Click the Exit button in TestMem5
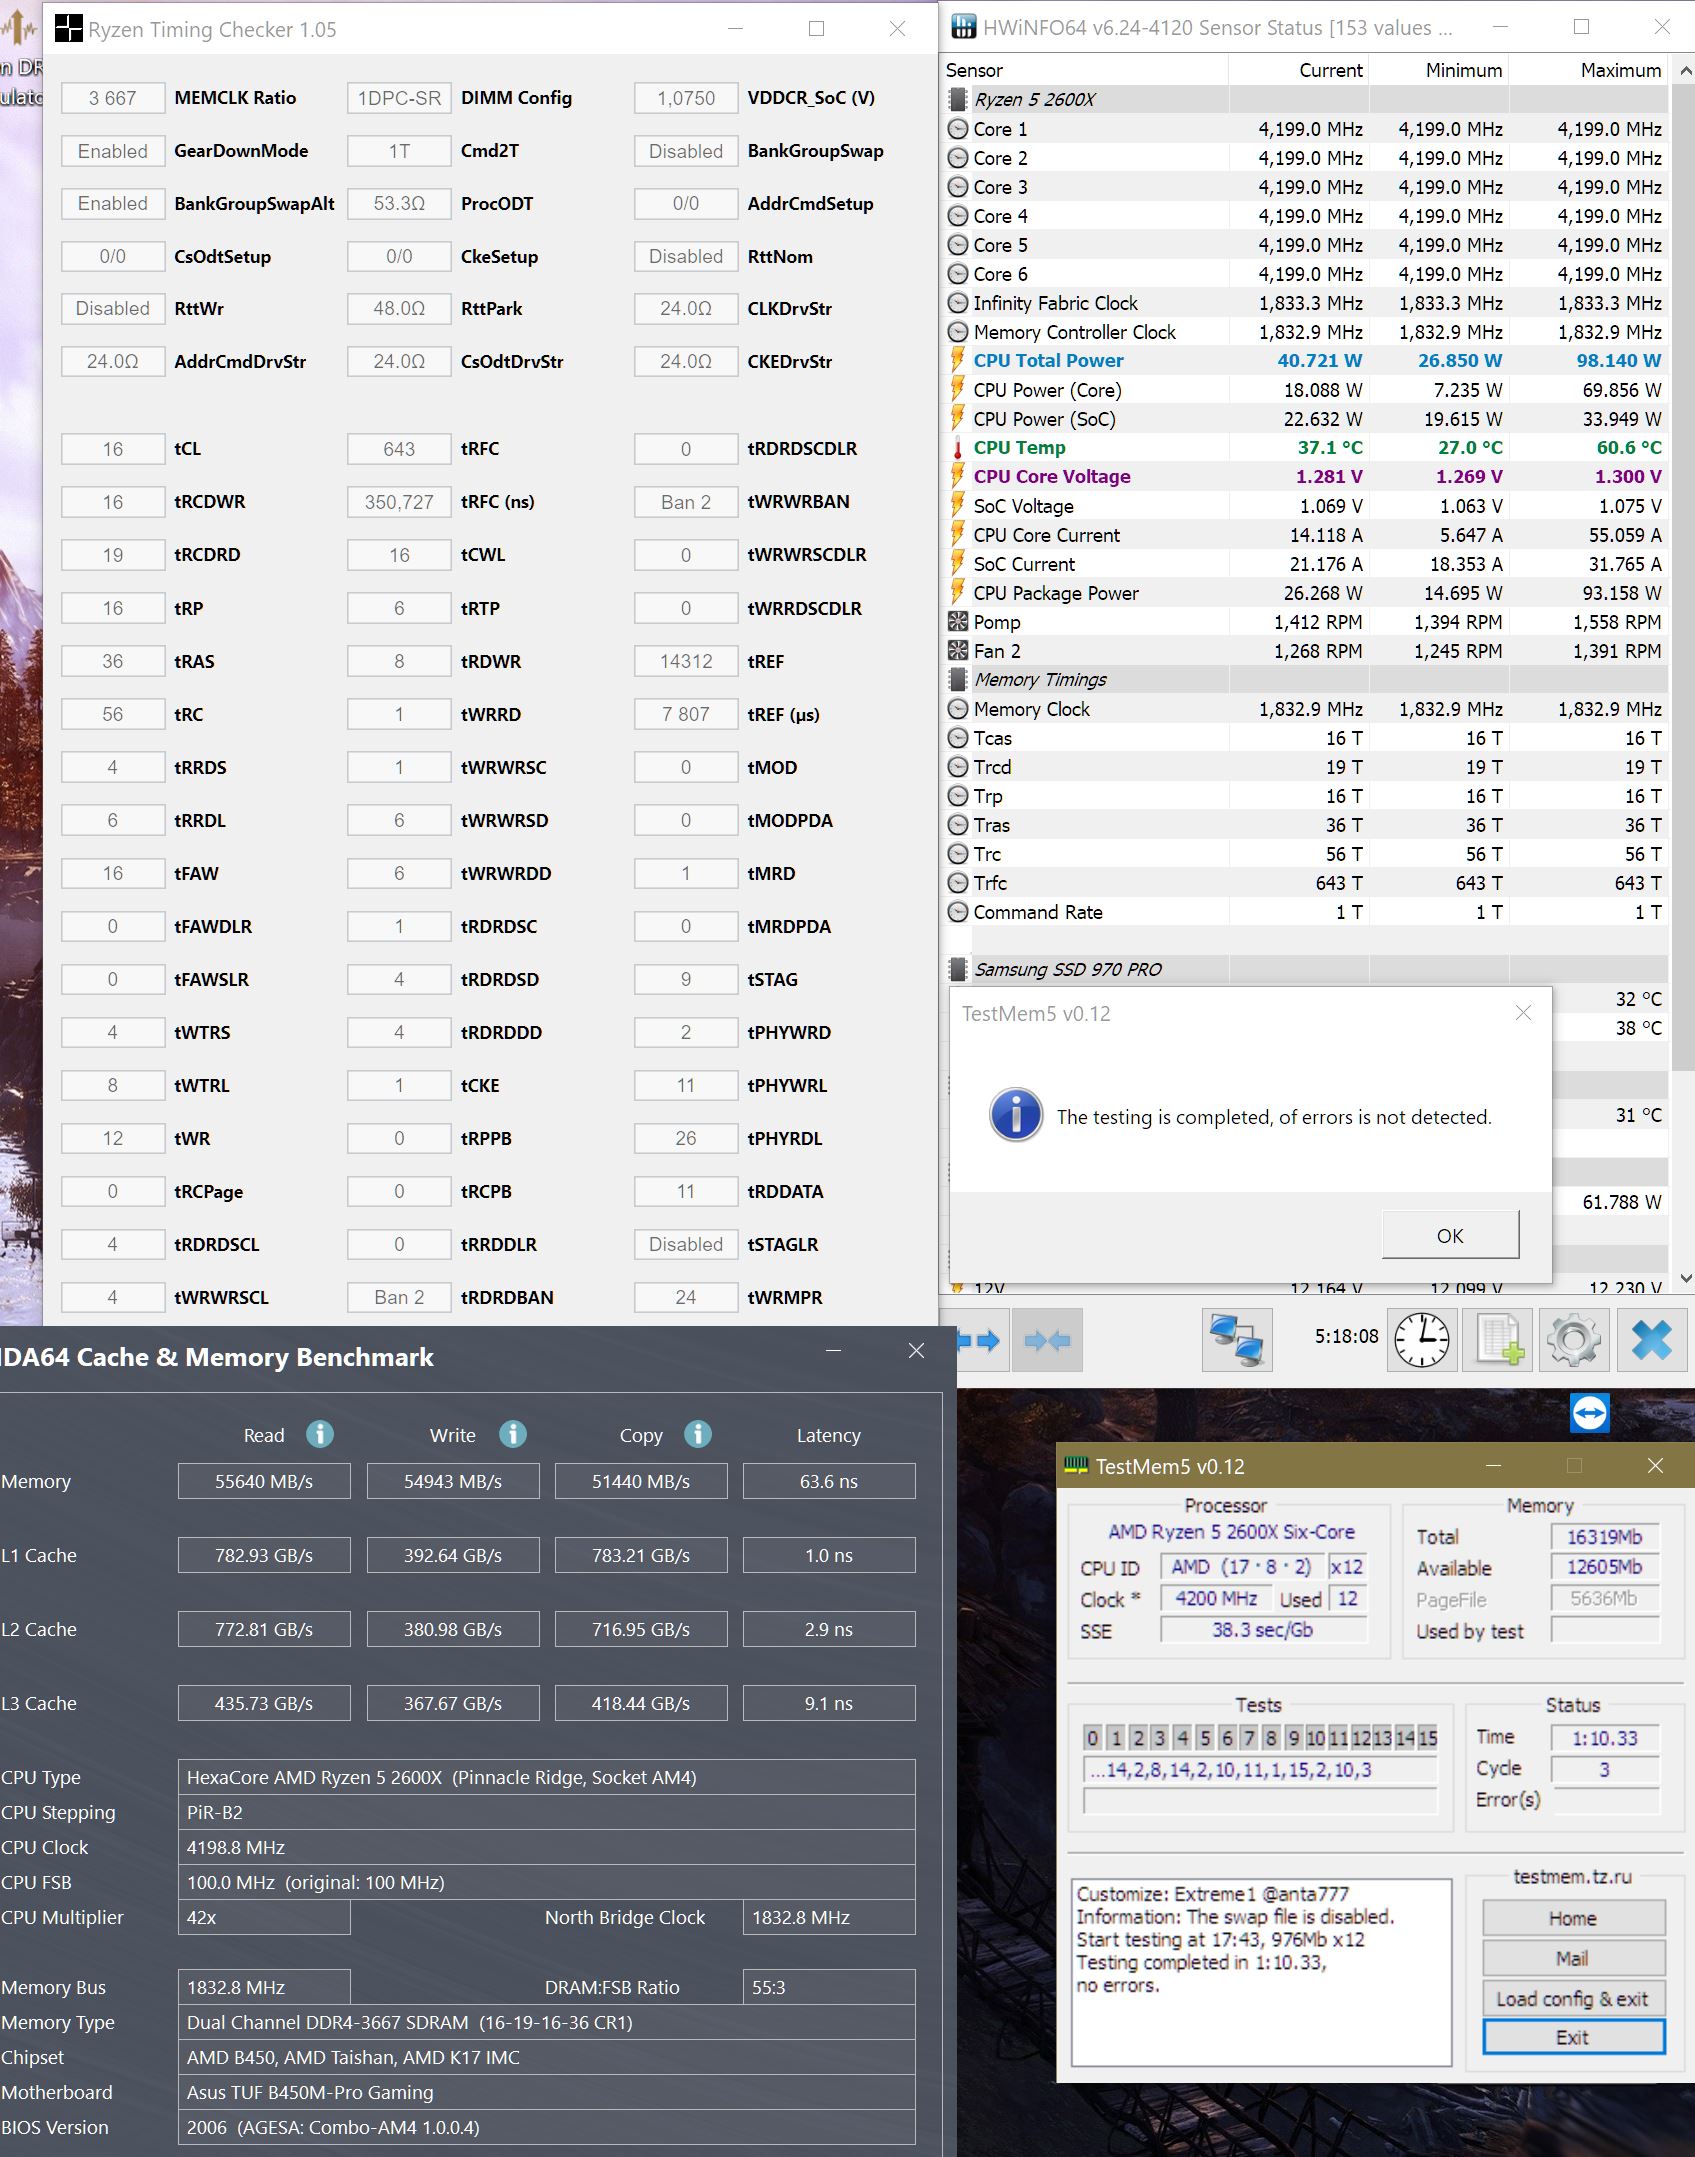 (x=1573, y=2037)
